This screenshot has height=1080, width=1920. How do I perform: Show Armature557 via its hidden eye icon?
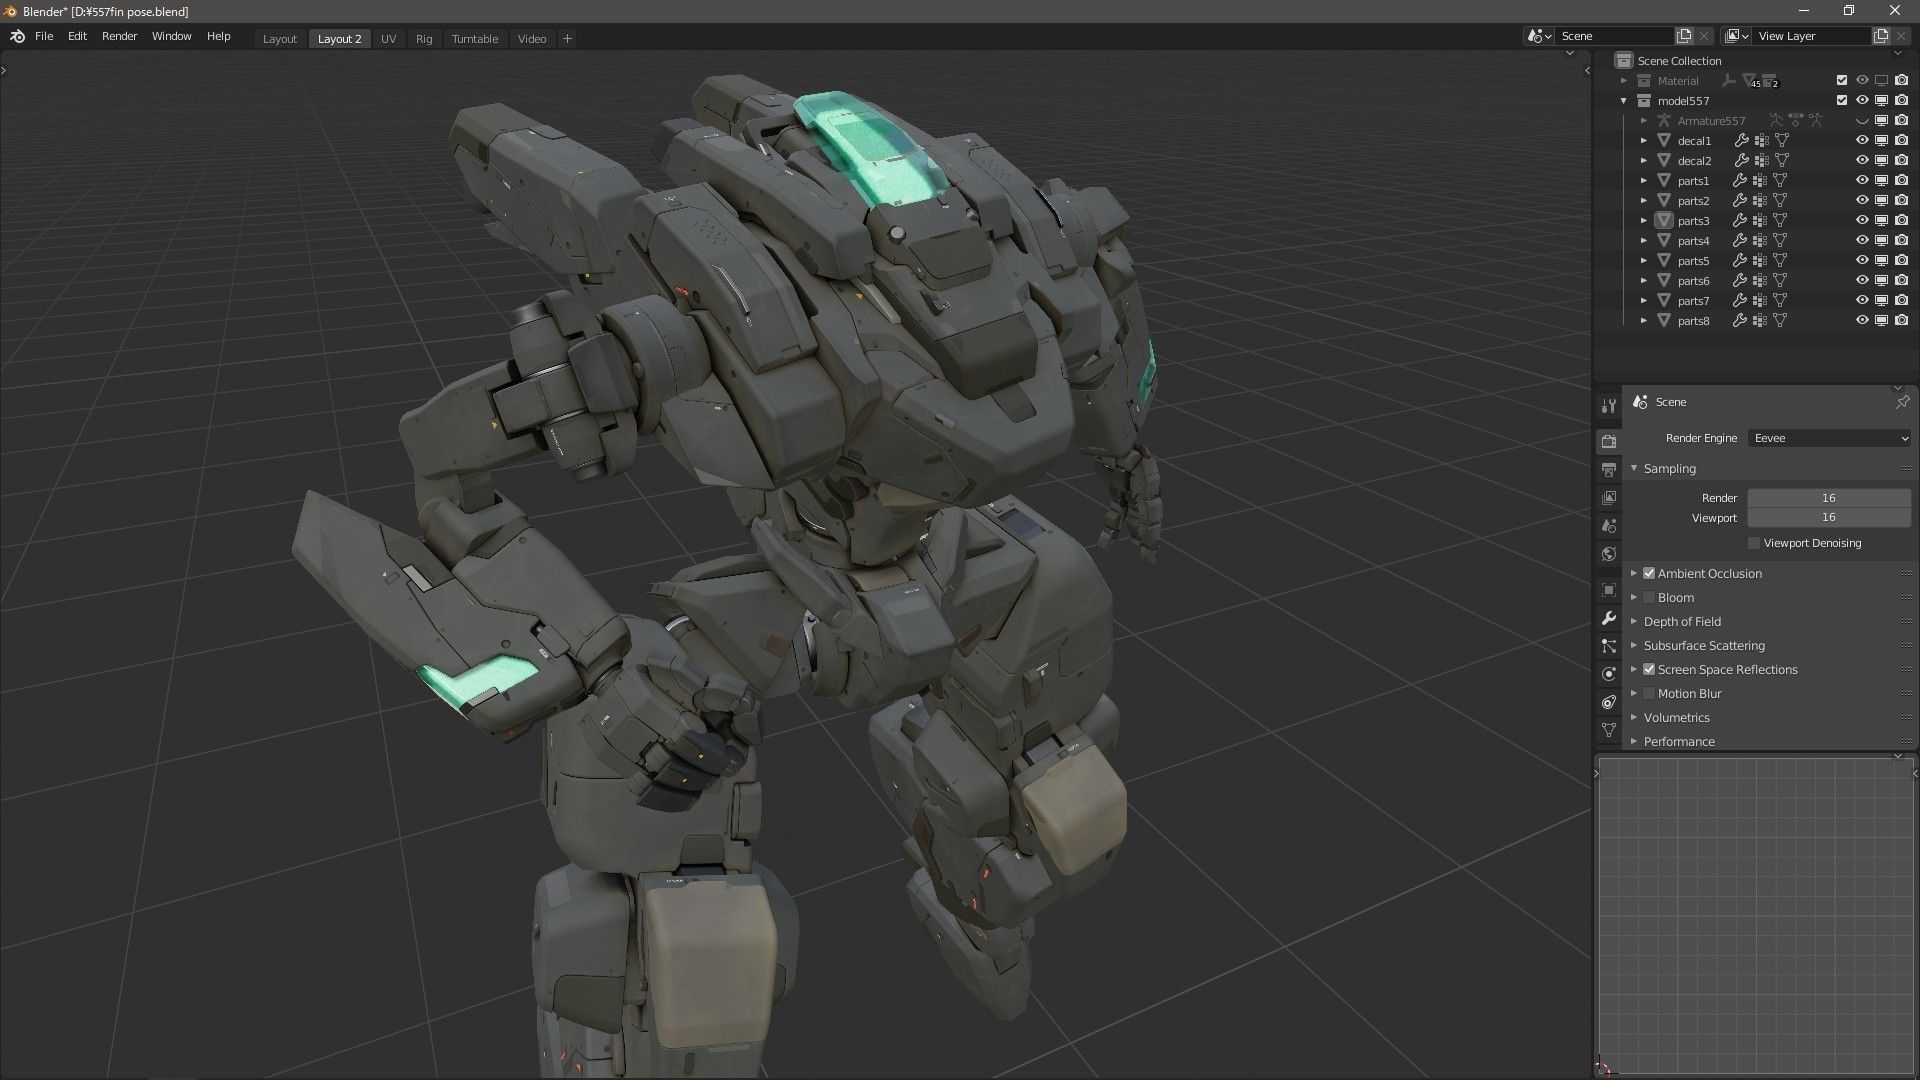click(x=1862, y=121)
